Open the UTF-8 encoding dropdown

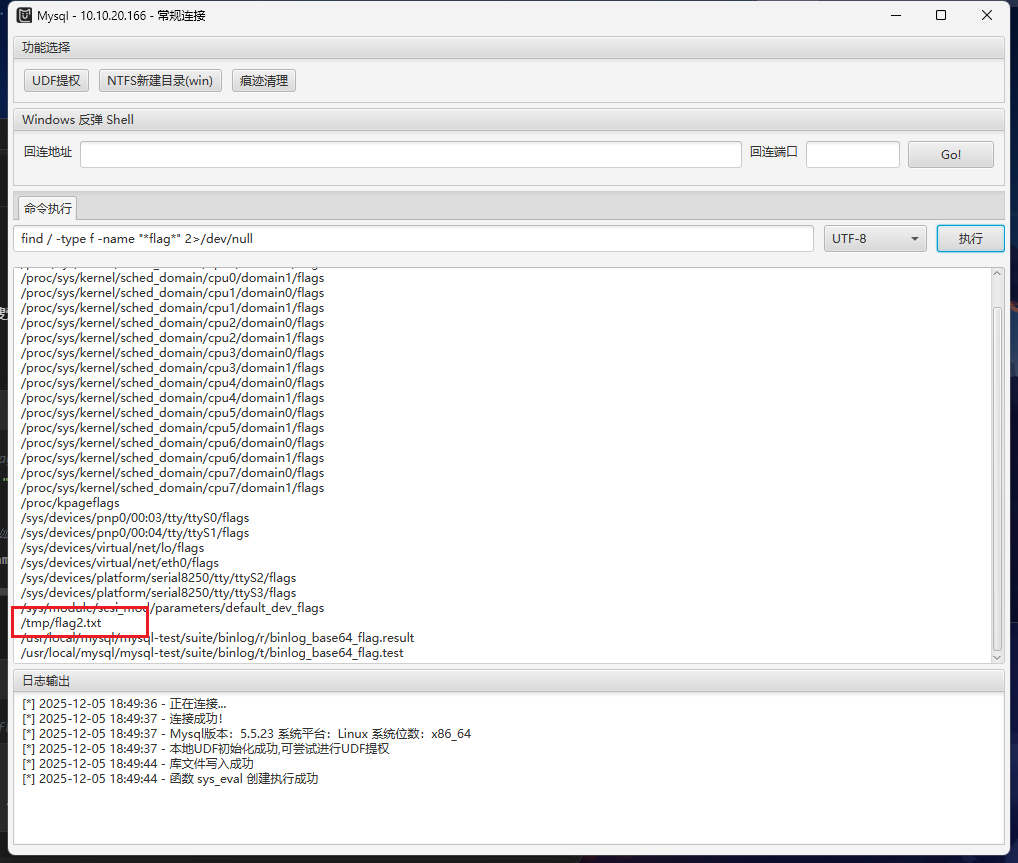(x=874, y=239)
